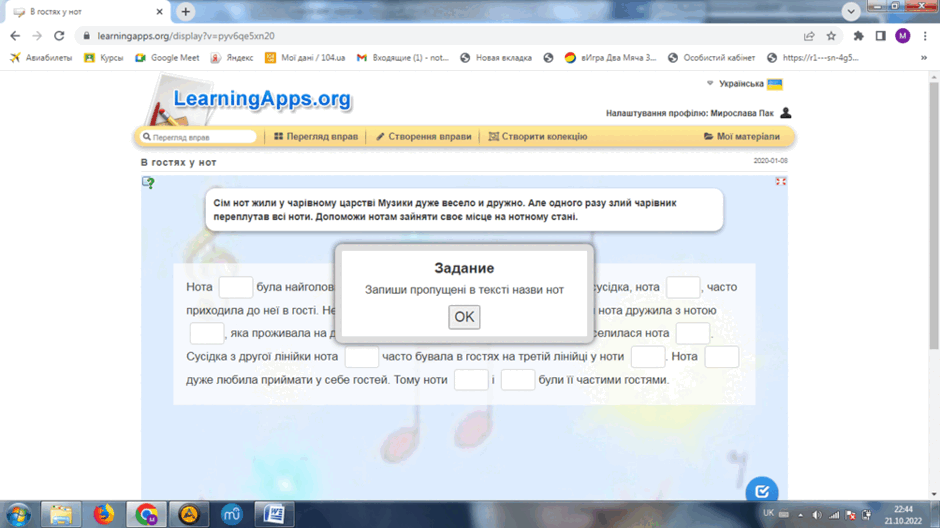
Task: Open the Курсы bookmark
Action: (x=104, y=58)
